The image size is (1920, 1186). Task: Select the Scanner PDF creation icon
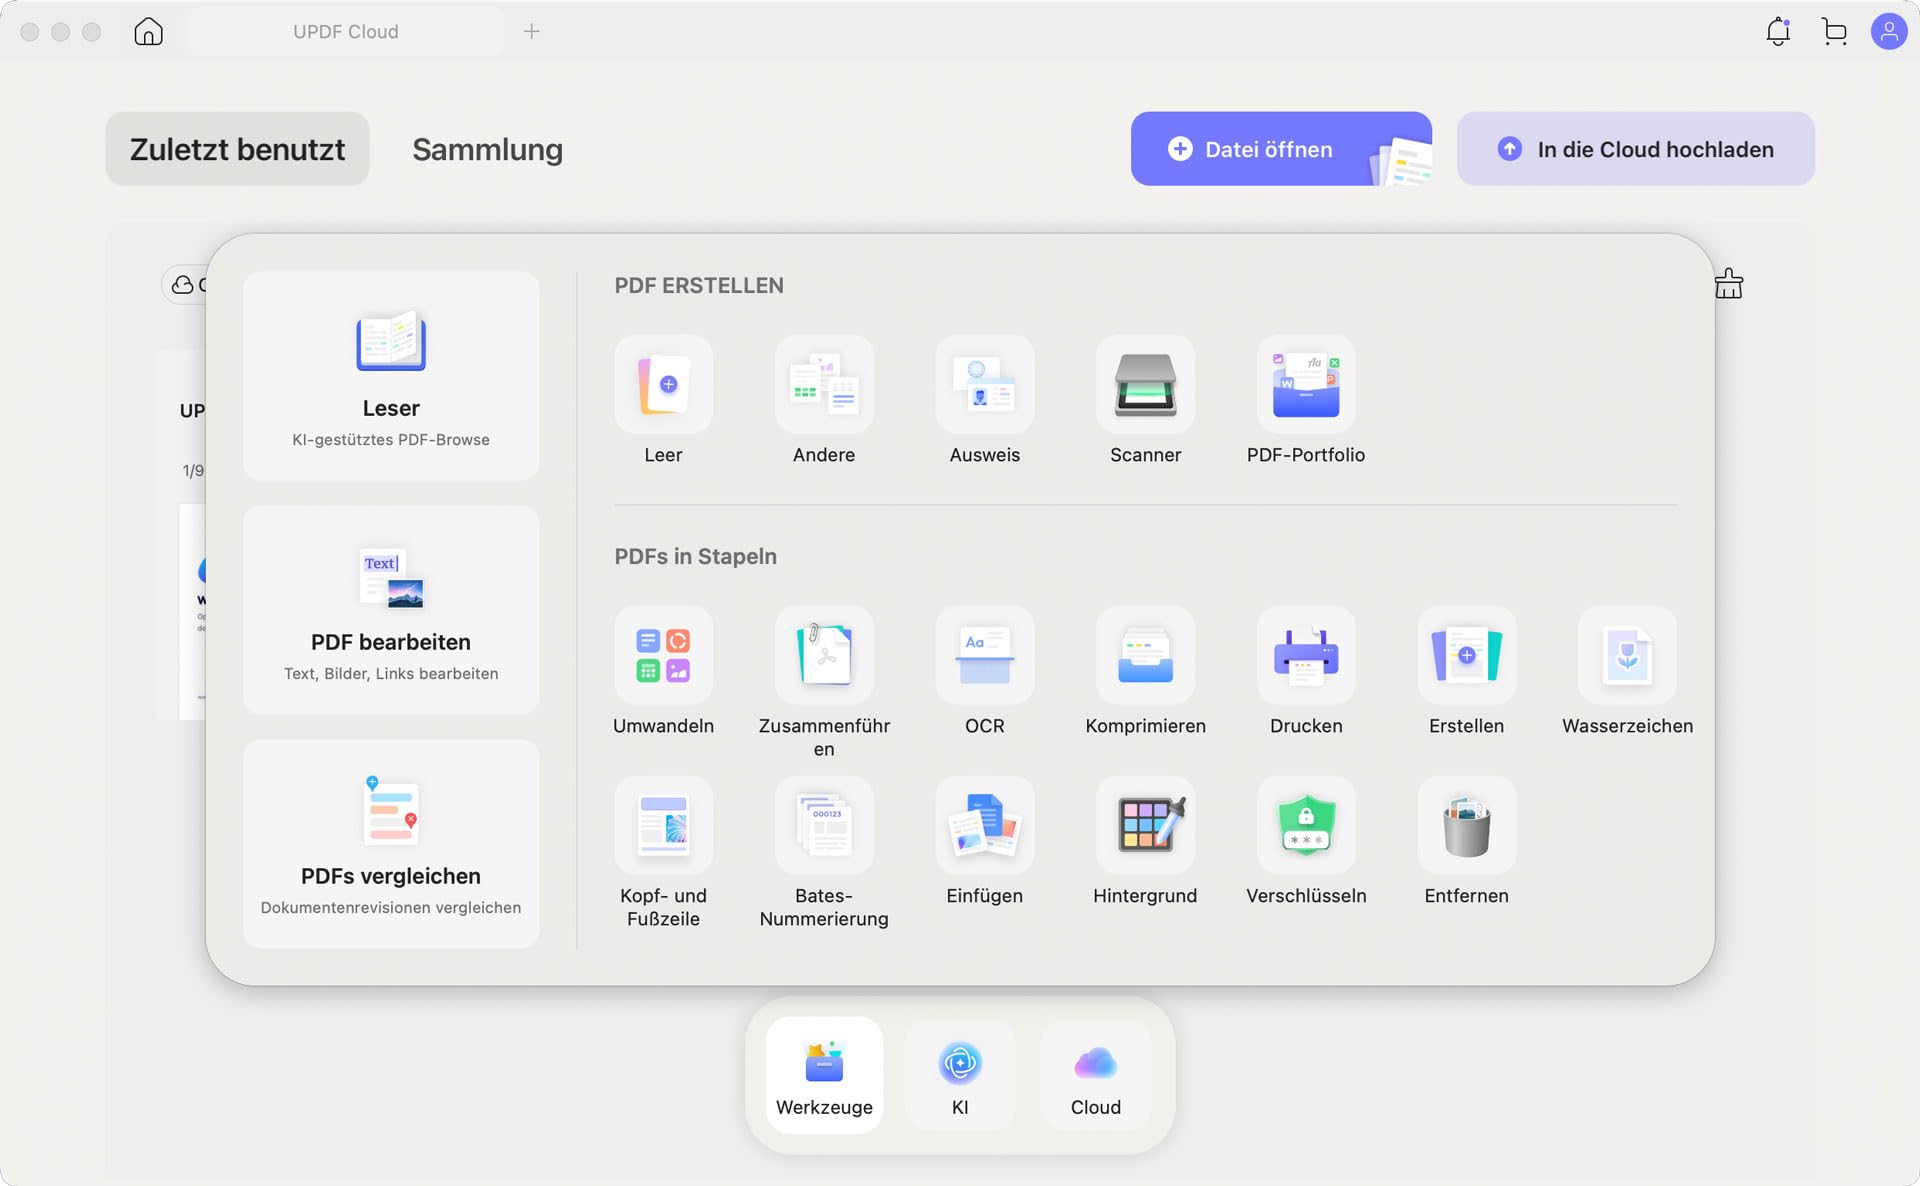click(1145, 385)
